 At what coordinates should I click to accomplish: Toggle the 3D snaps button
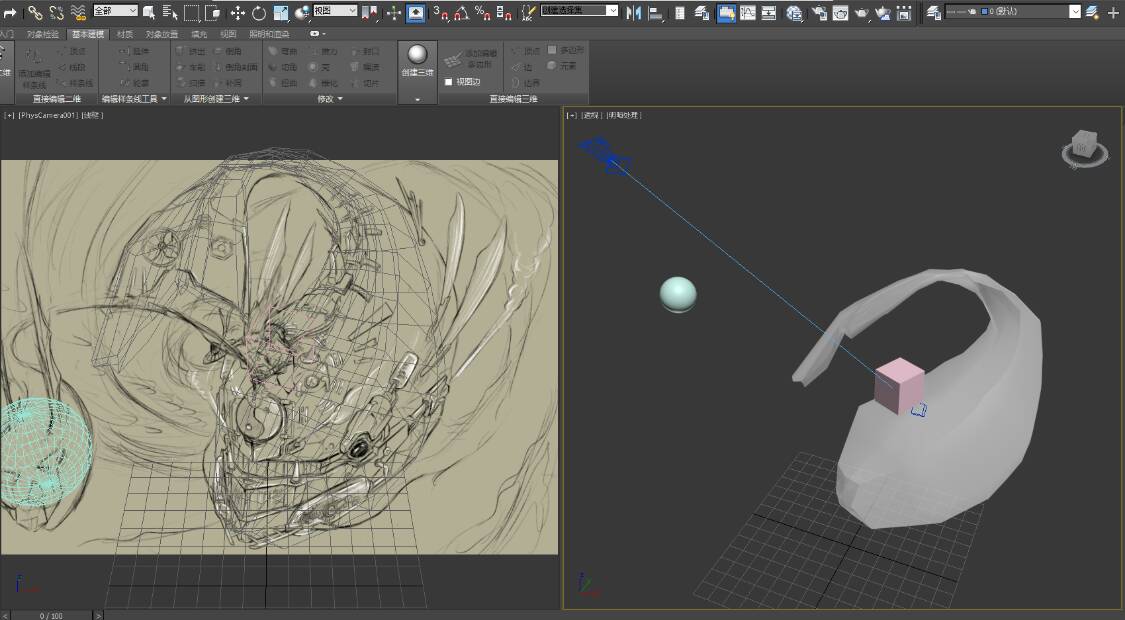439,13
